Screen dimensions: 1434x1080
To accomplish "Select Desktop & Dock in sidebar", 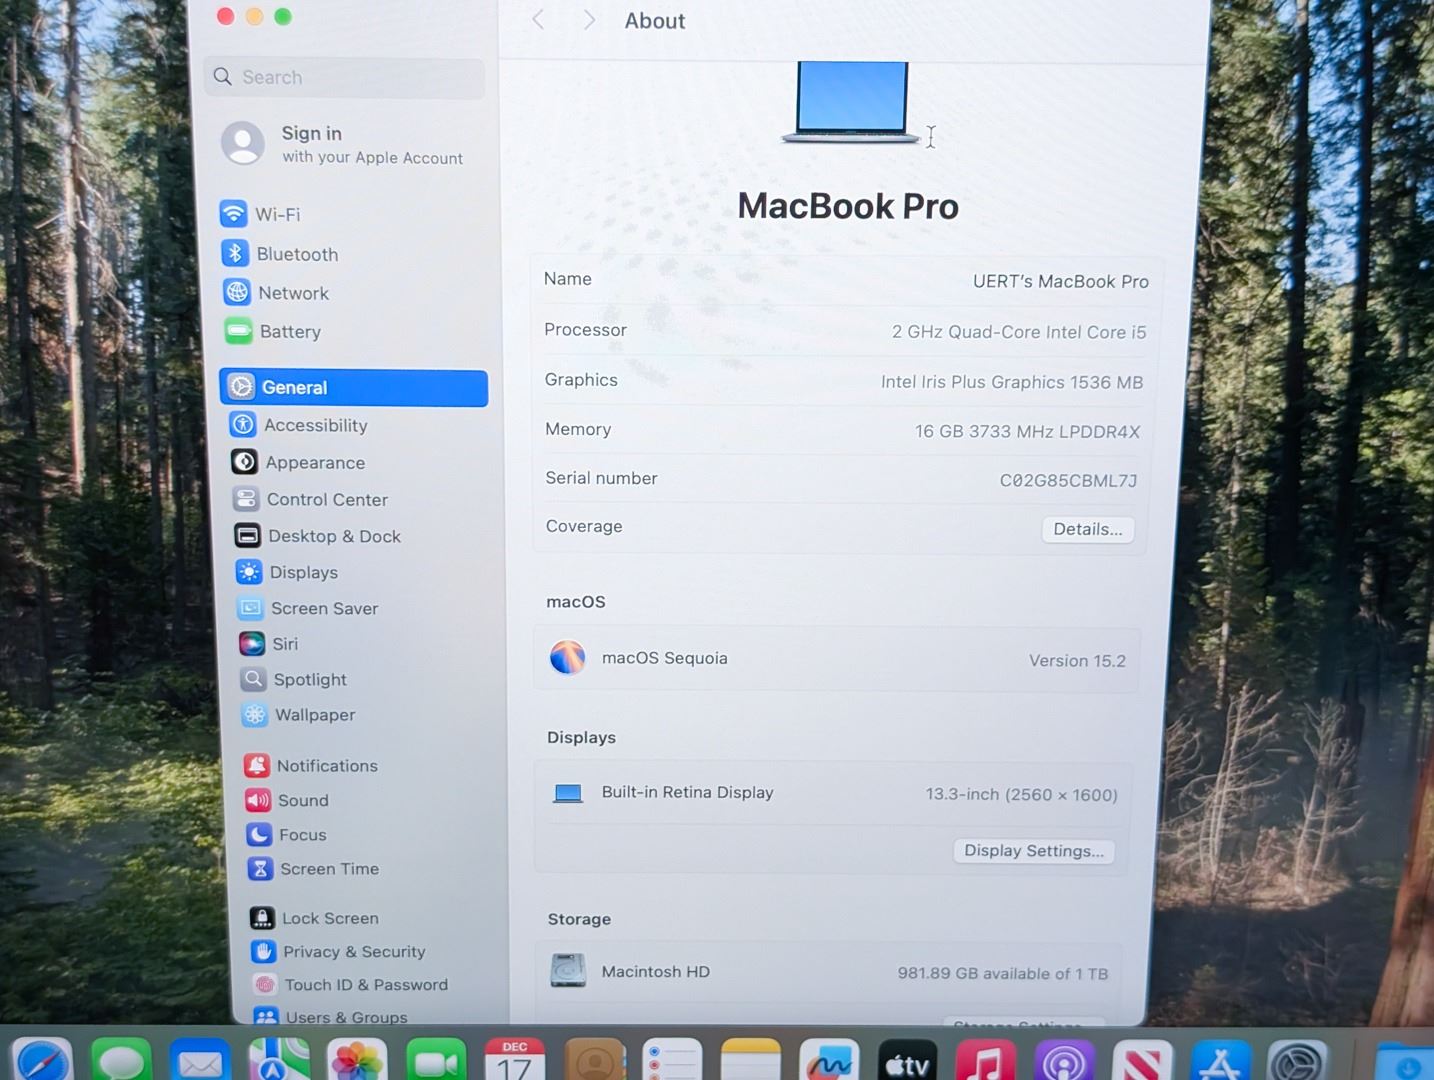I will [334, 536].
